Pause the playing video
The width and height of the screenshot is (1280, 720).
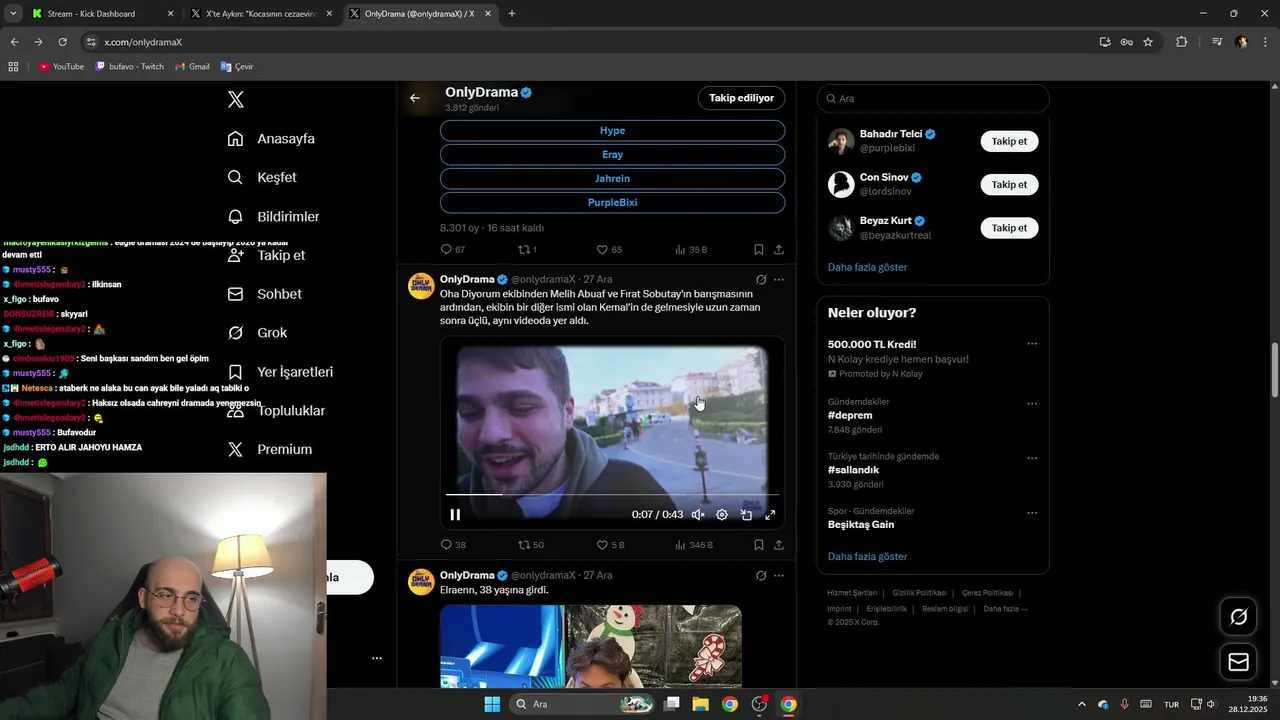[x=455, y=515]
